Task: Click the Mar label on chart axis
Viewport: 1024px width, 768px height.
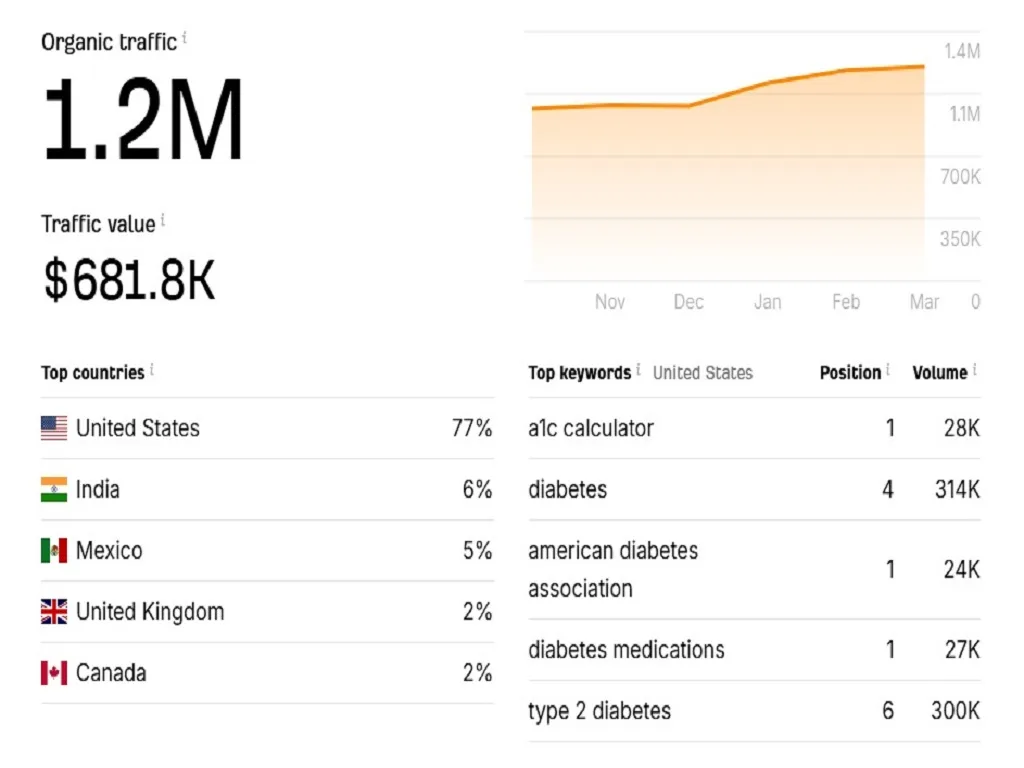Action: coord(924,302)
